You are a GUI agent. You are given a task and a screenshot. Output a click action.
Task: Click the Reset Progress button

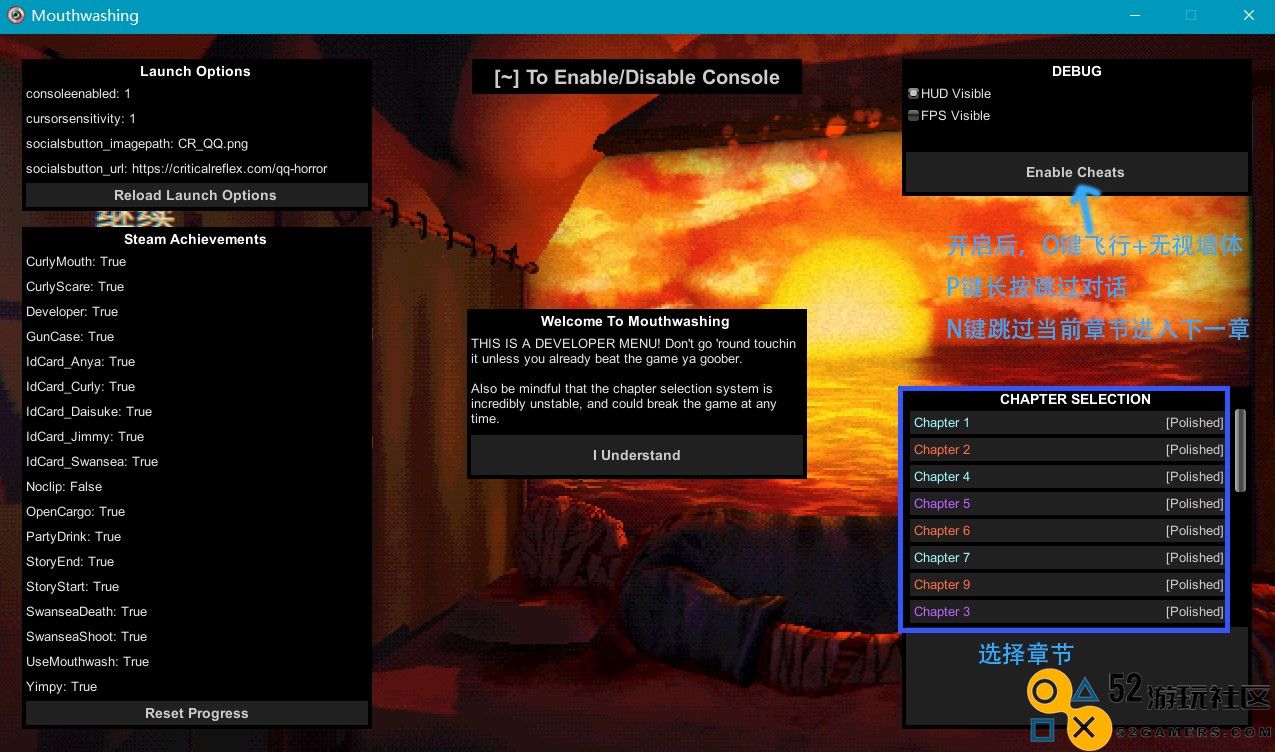tap(196, 713)
